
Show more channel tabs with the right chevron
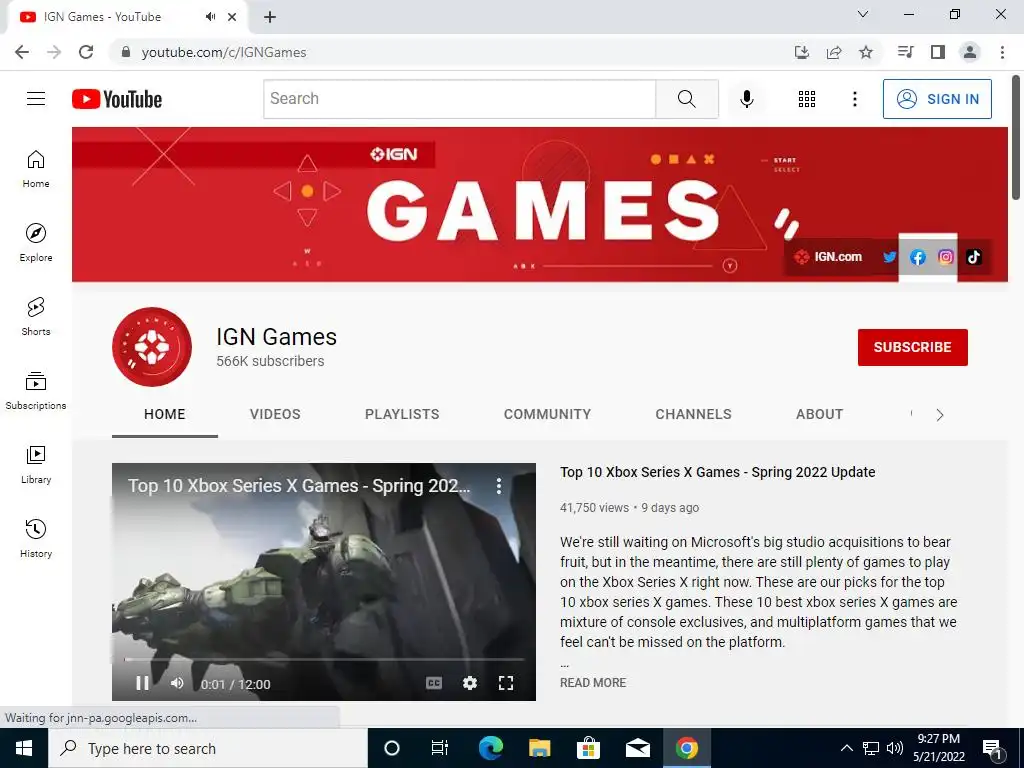939,415
